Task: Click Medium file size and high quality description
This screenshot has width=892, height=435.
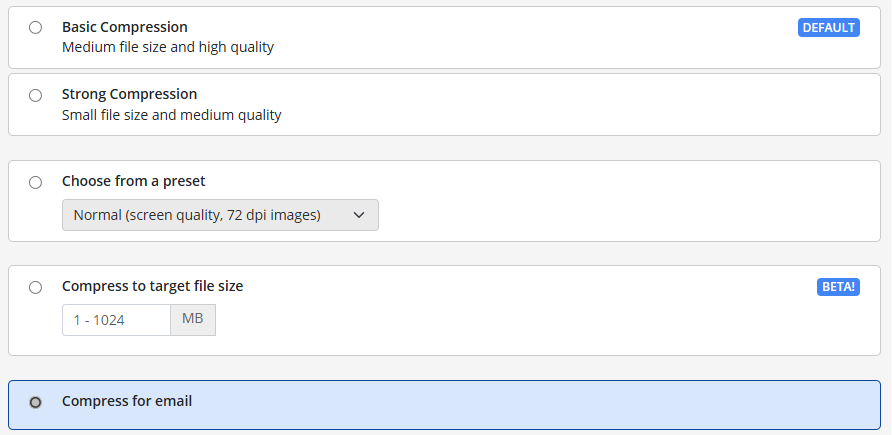Action: (x=167, y=47)
